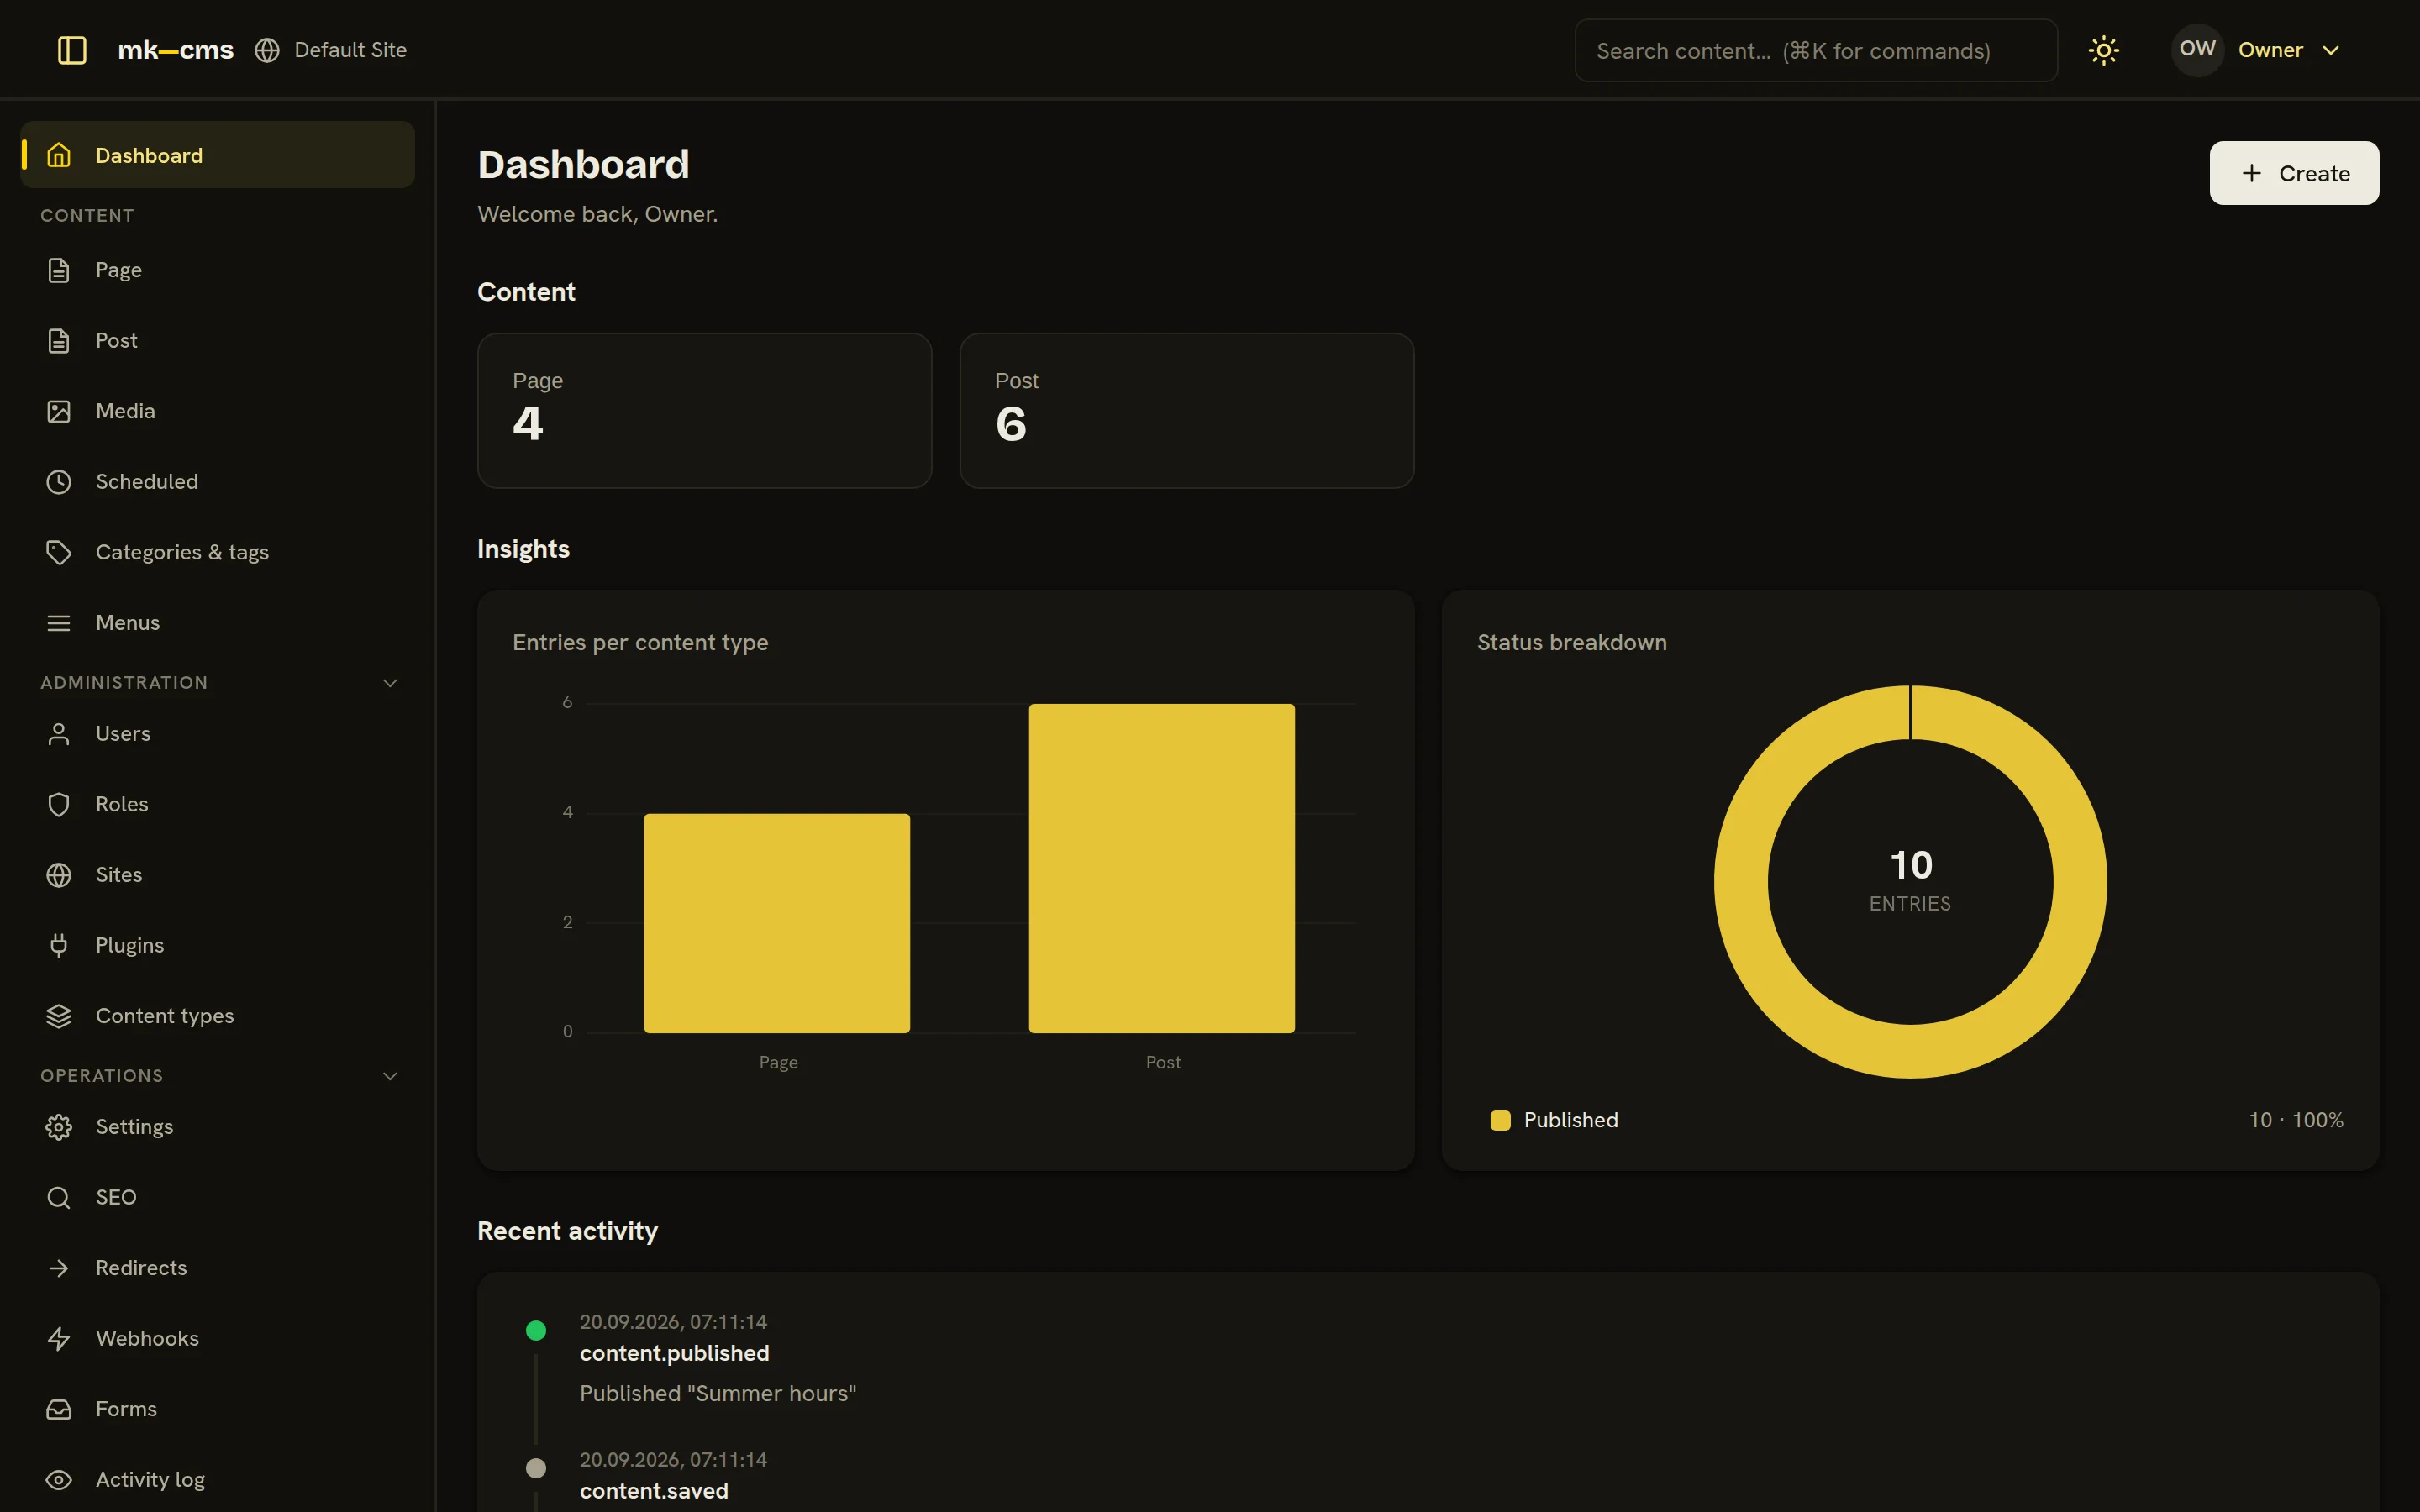Click the SEO magnifier icon
2420x1512 pixels.
coord(59,1198)
